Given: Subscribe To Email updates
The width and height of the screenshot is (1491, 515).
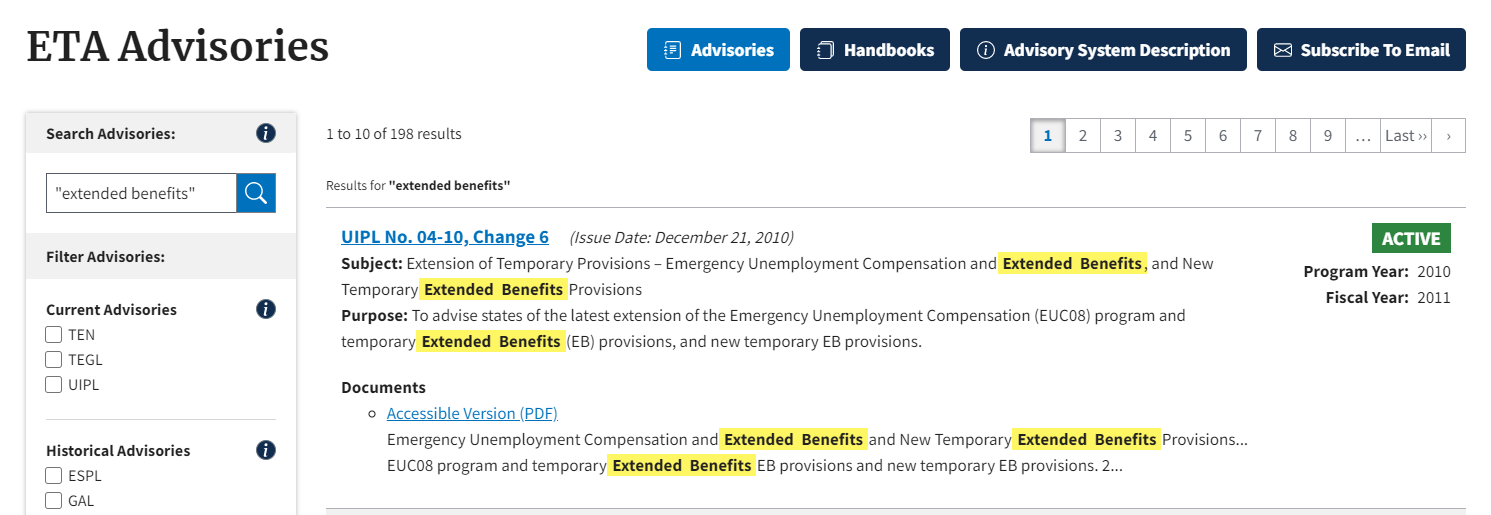Looking at the screenshot, I should tap(1361, 50).
